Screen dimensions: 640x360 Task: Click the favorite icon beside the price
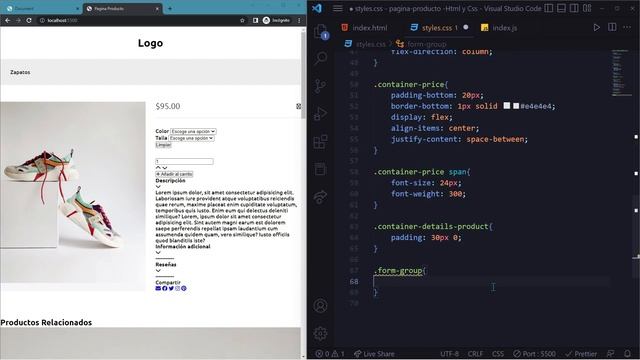tap(298, 106)
